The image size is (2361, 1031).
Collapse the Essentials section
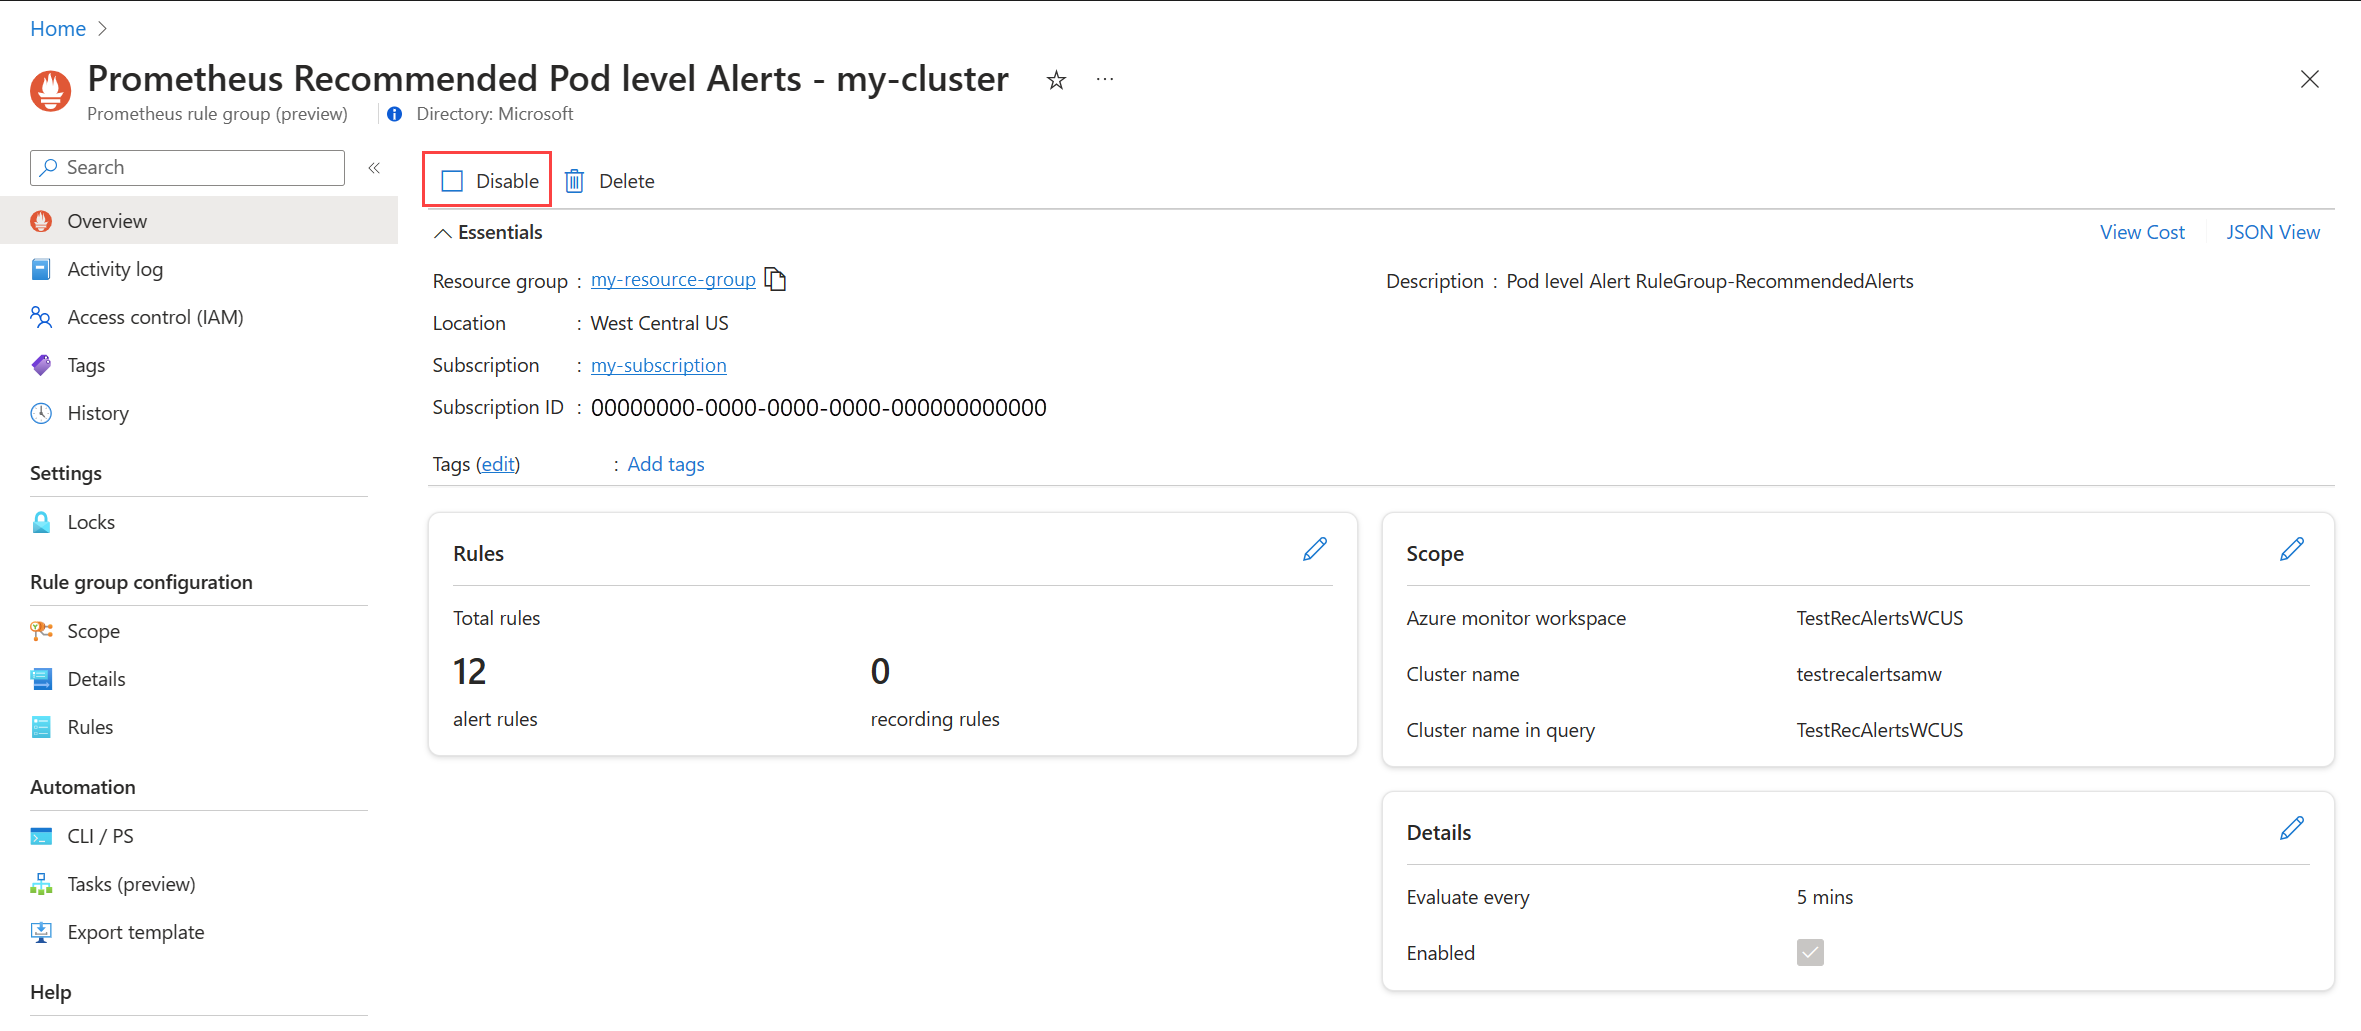pos(442,233)
